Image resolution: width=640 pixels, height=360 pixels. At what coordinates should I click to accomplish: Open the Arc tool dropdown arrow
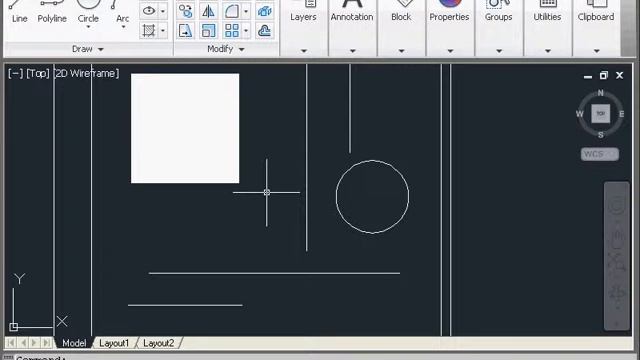click(x=123, y=27)
